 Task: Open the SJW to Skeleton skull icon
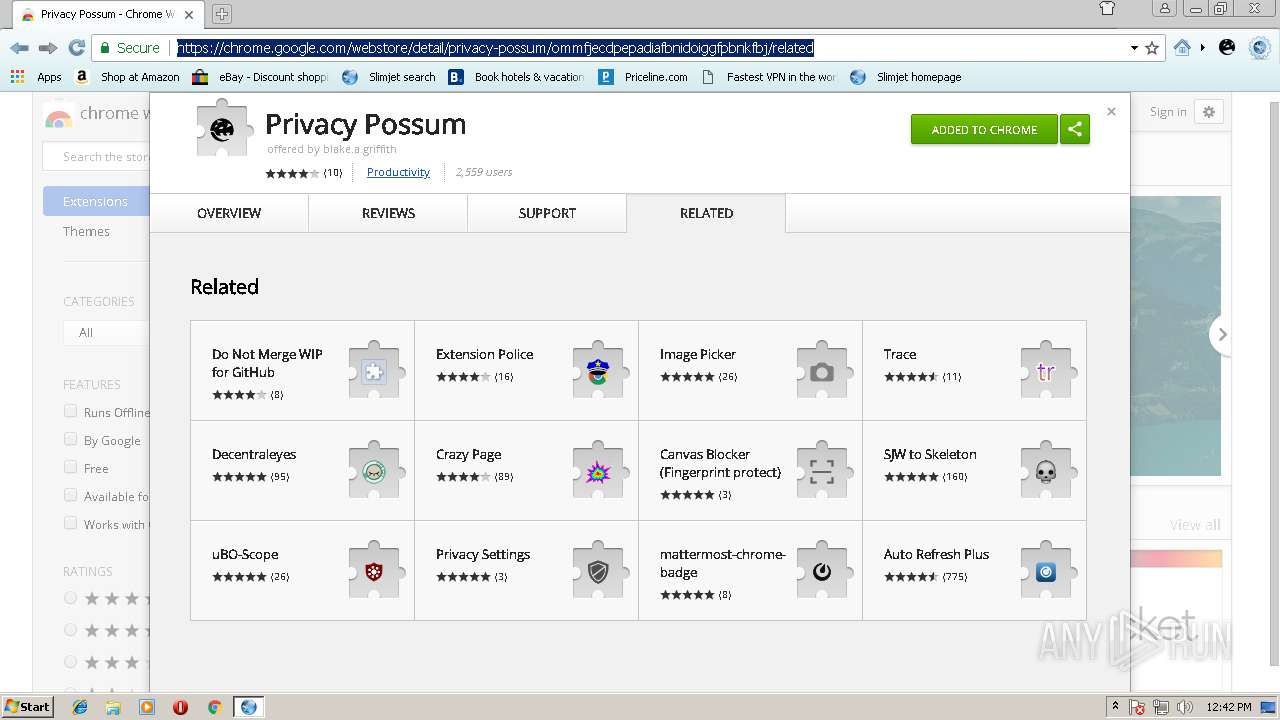click(x=1046, y=471)
